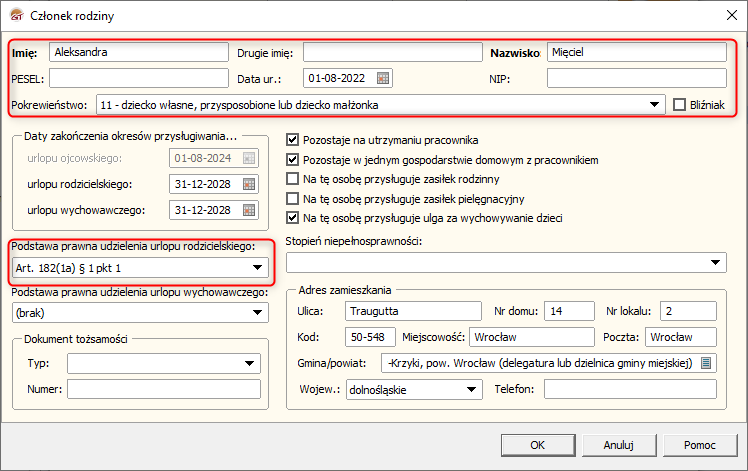Expand the Pokrewieństwo dropdown list
This screenshot has width=748, height=471.
(654, 104)
